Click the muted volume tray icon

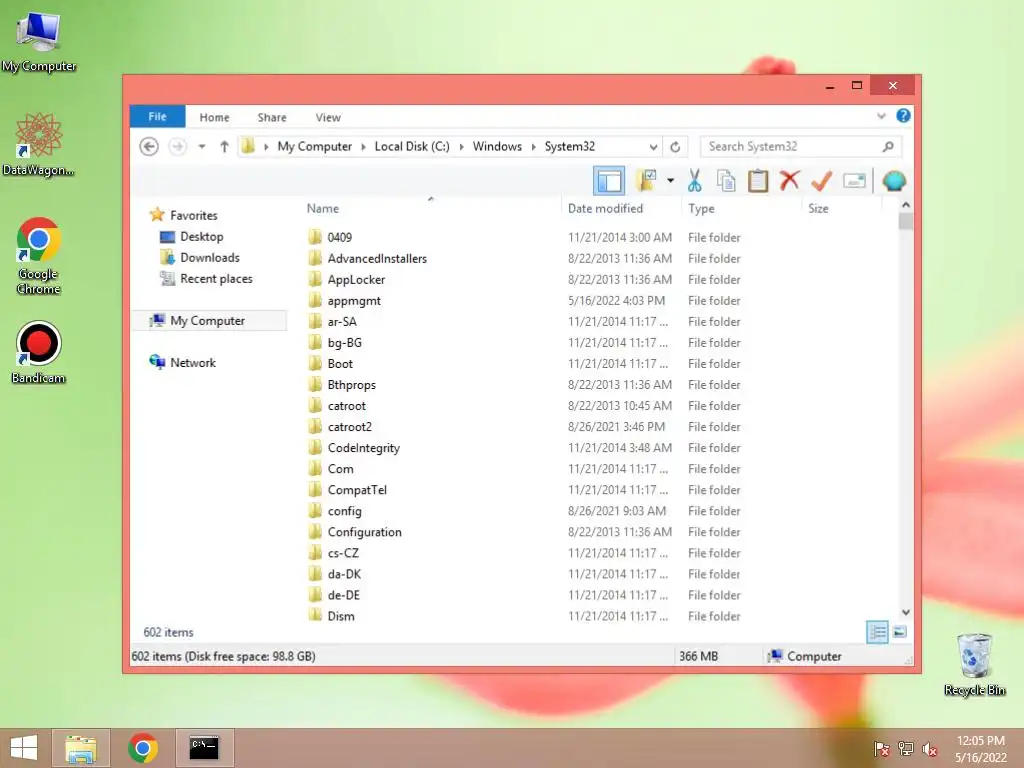[930, 749]
